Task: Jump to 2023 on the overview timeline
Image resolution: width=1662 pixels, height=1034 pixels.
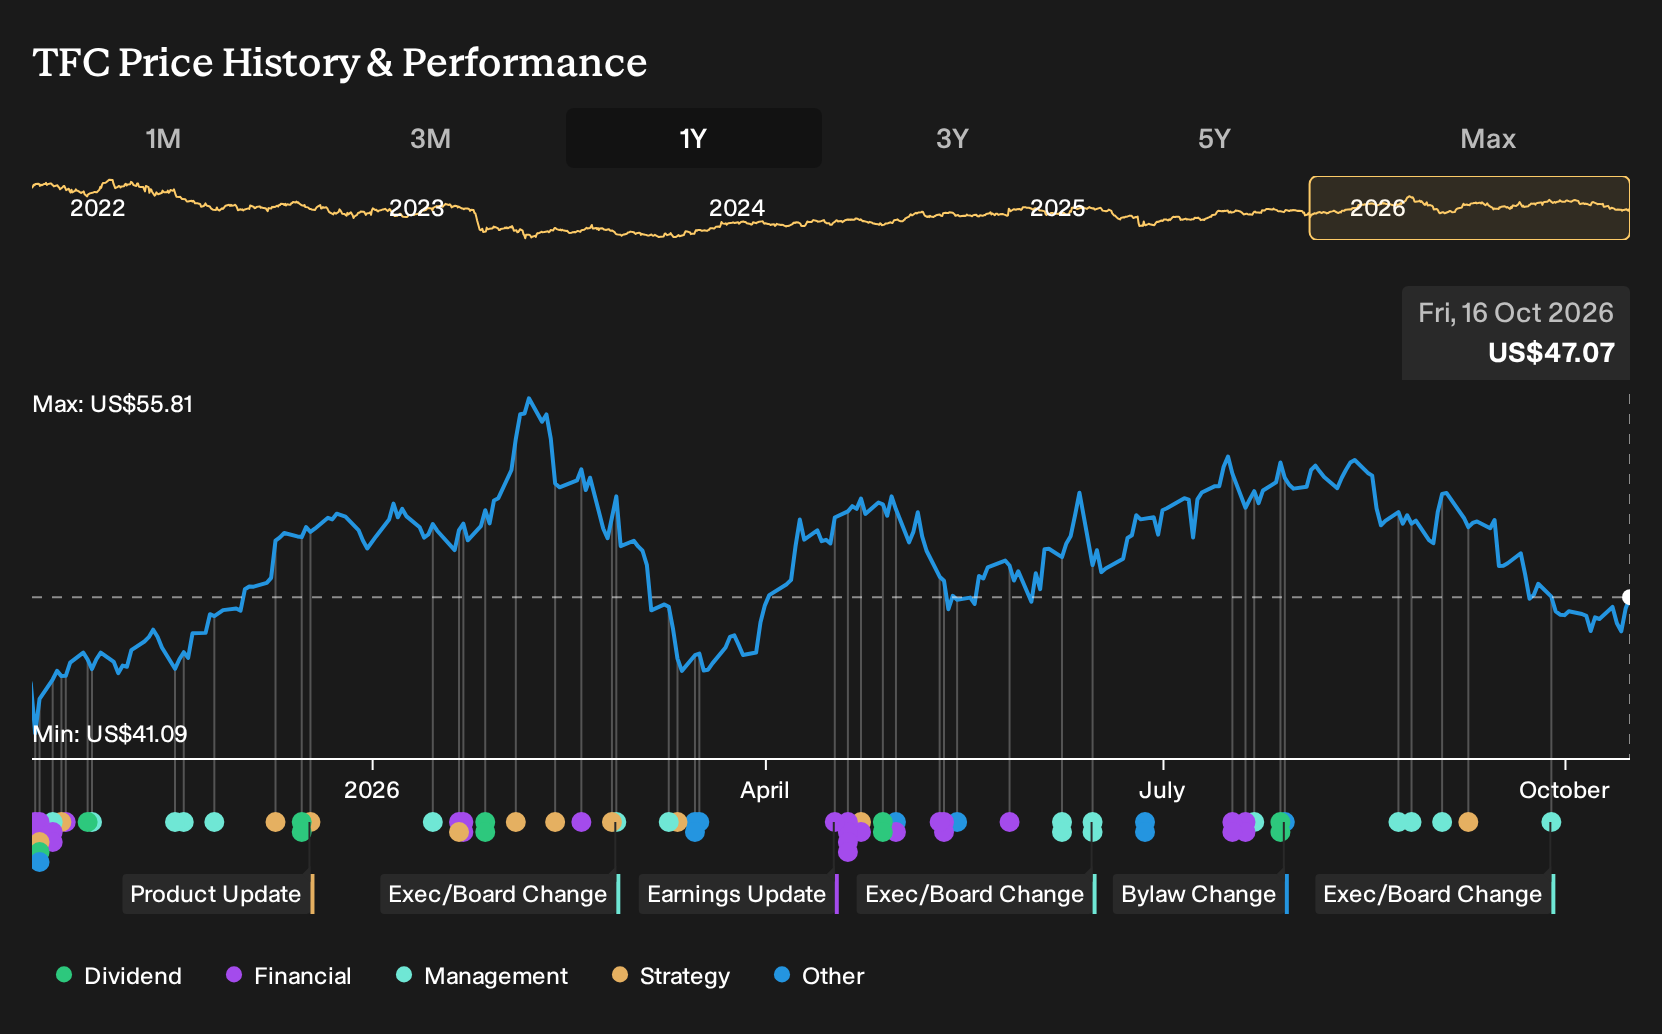Action: [416, 208]
